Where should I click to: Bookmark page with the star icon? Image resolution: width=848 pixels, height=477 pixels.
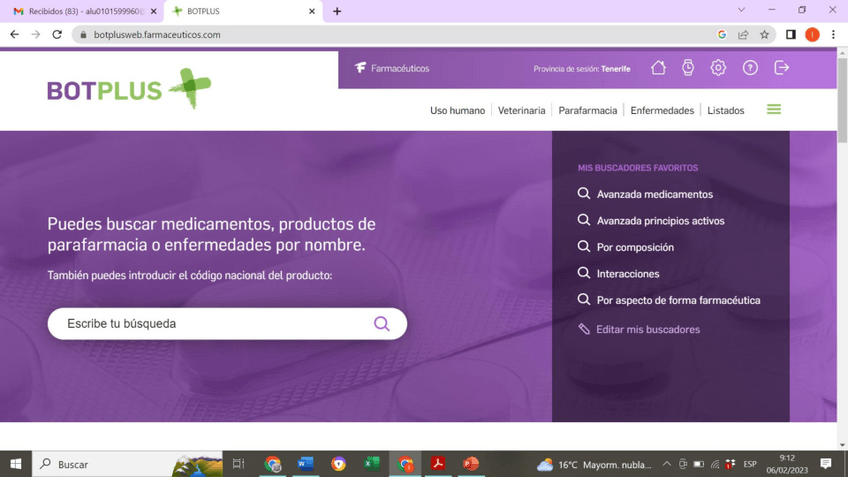pyautogui.click(x=765, y=35)
